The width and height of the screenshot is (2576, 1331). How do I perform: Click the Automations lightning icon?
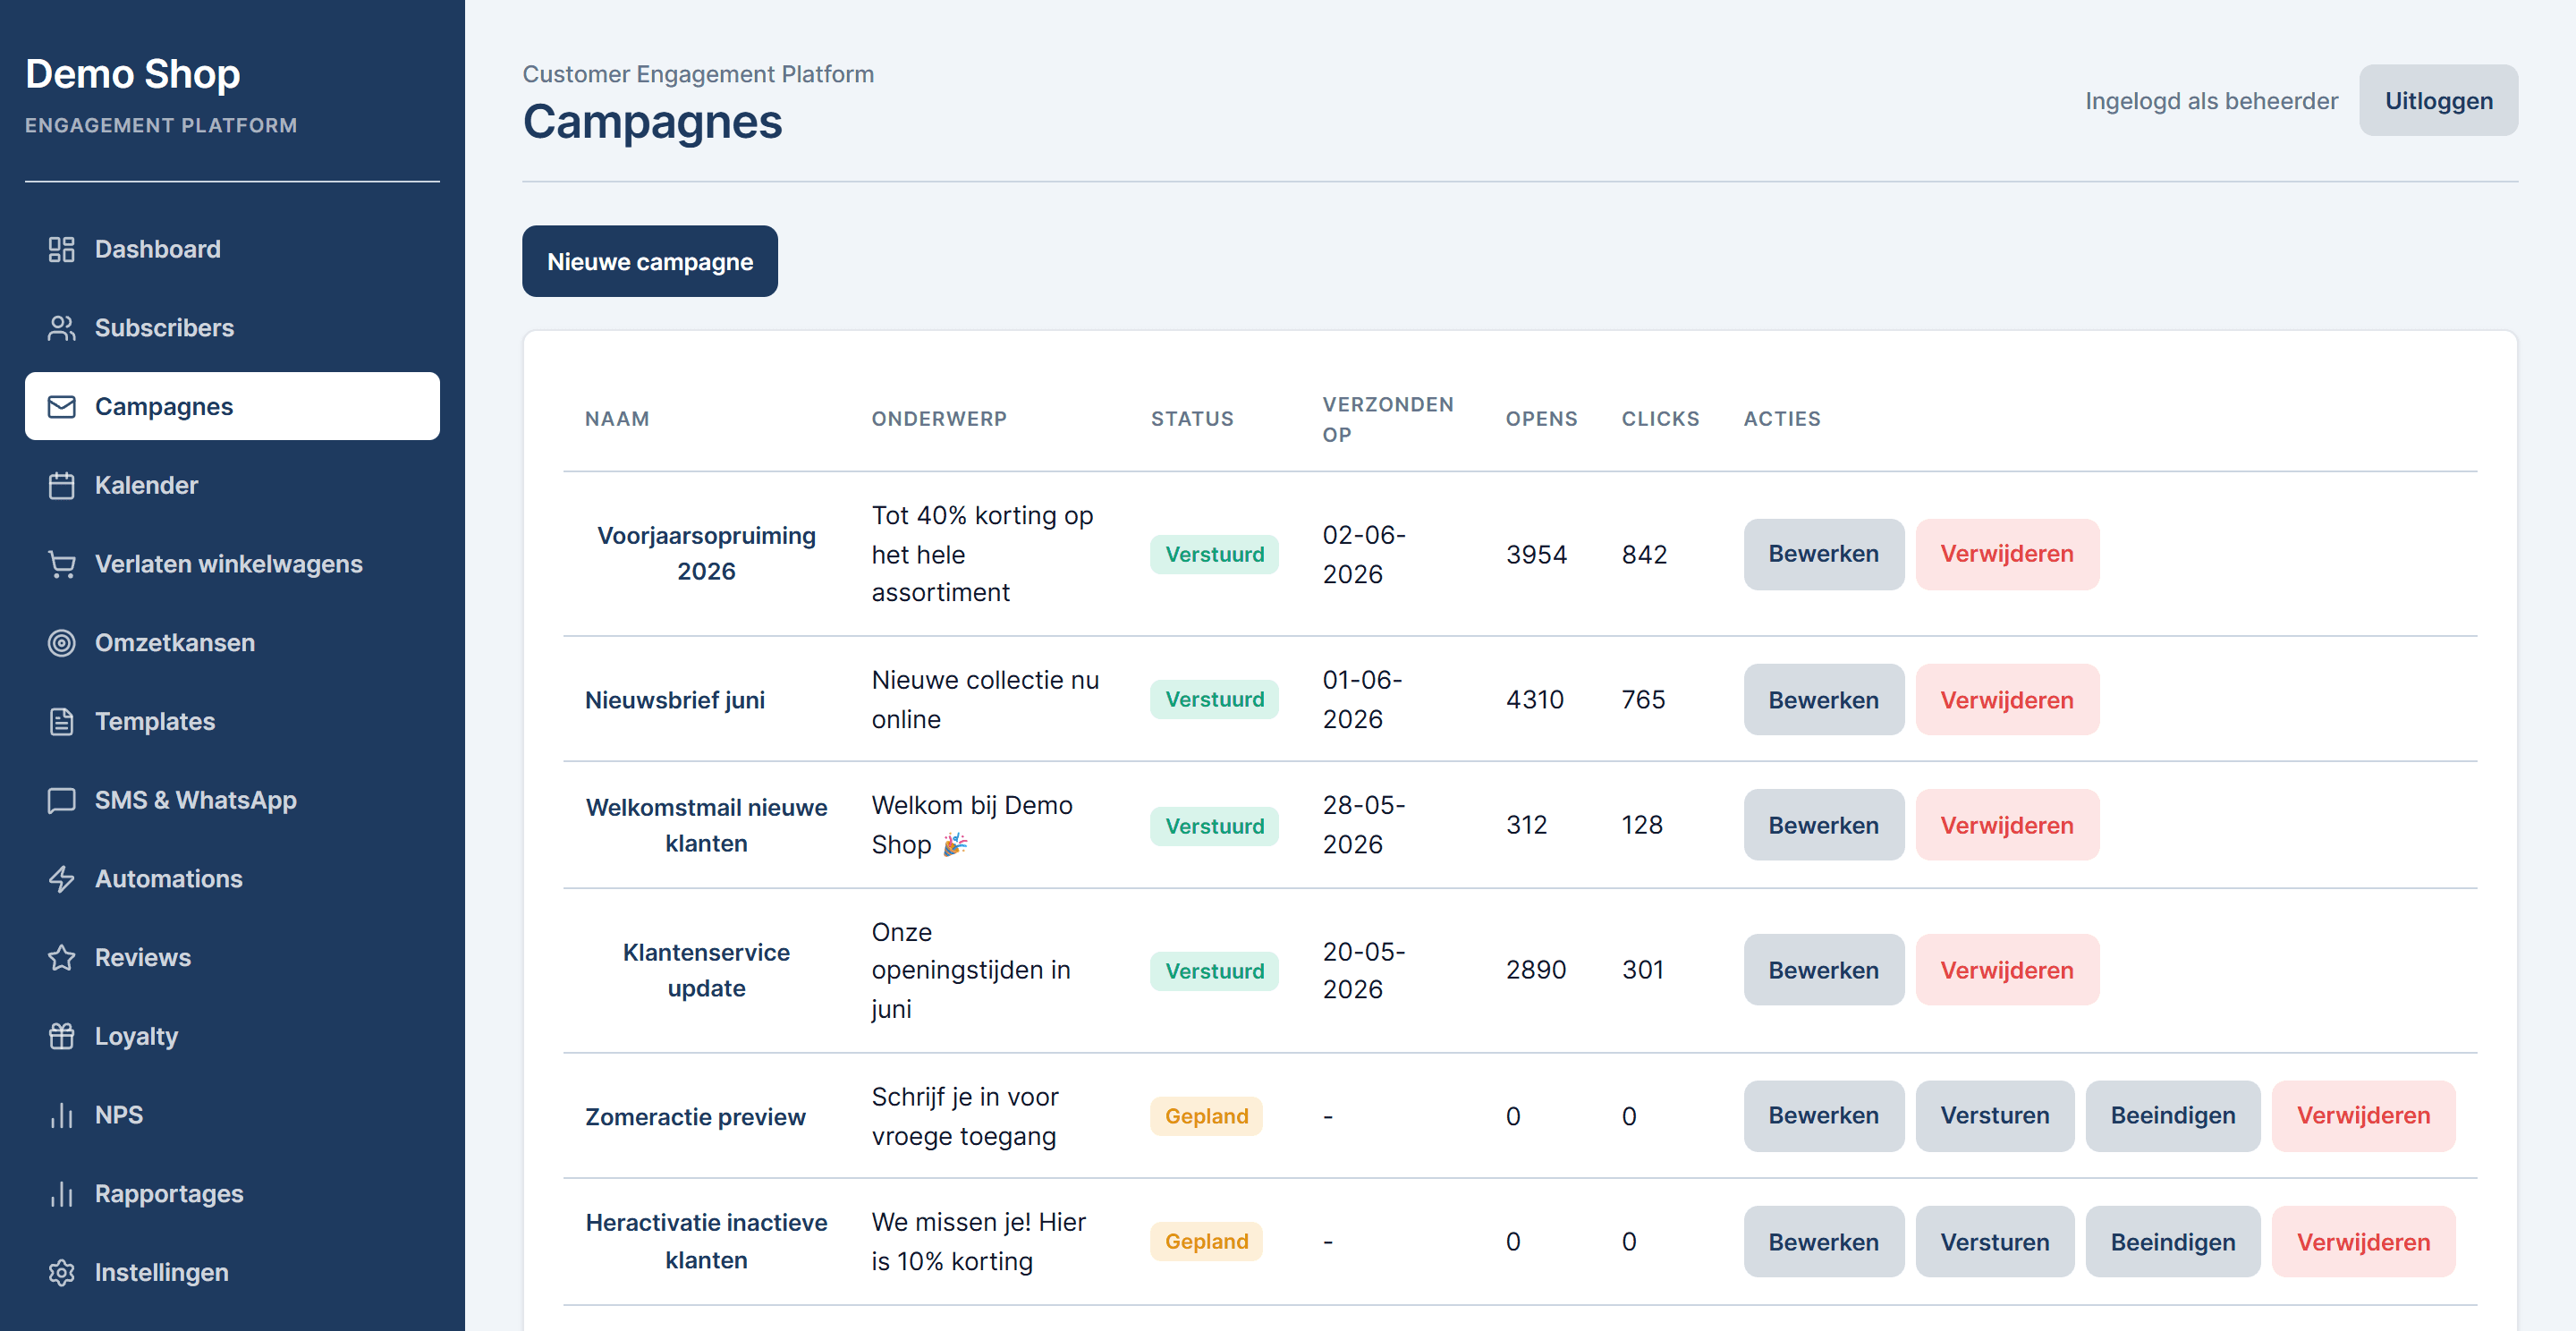click(x=62, y=879)
